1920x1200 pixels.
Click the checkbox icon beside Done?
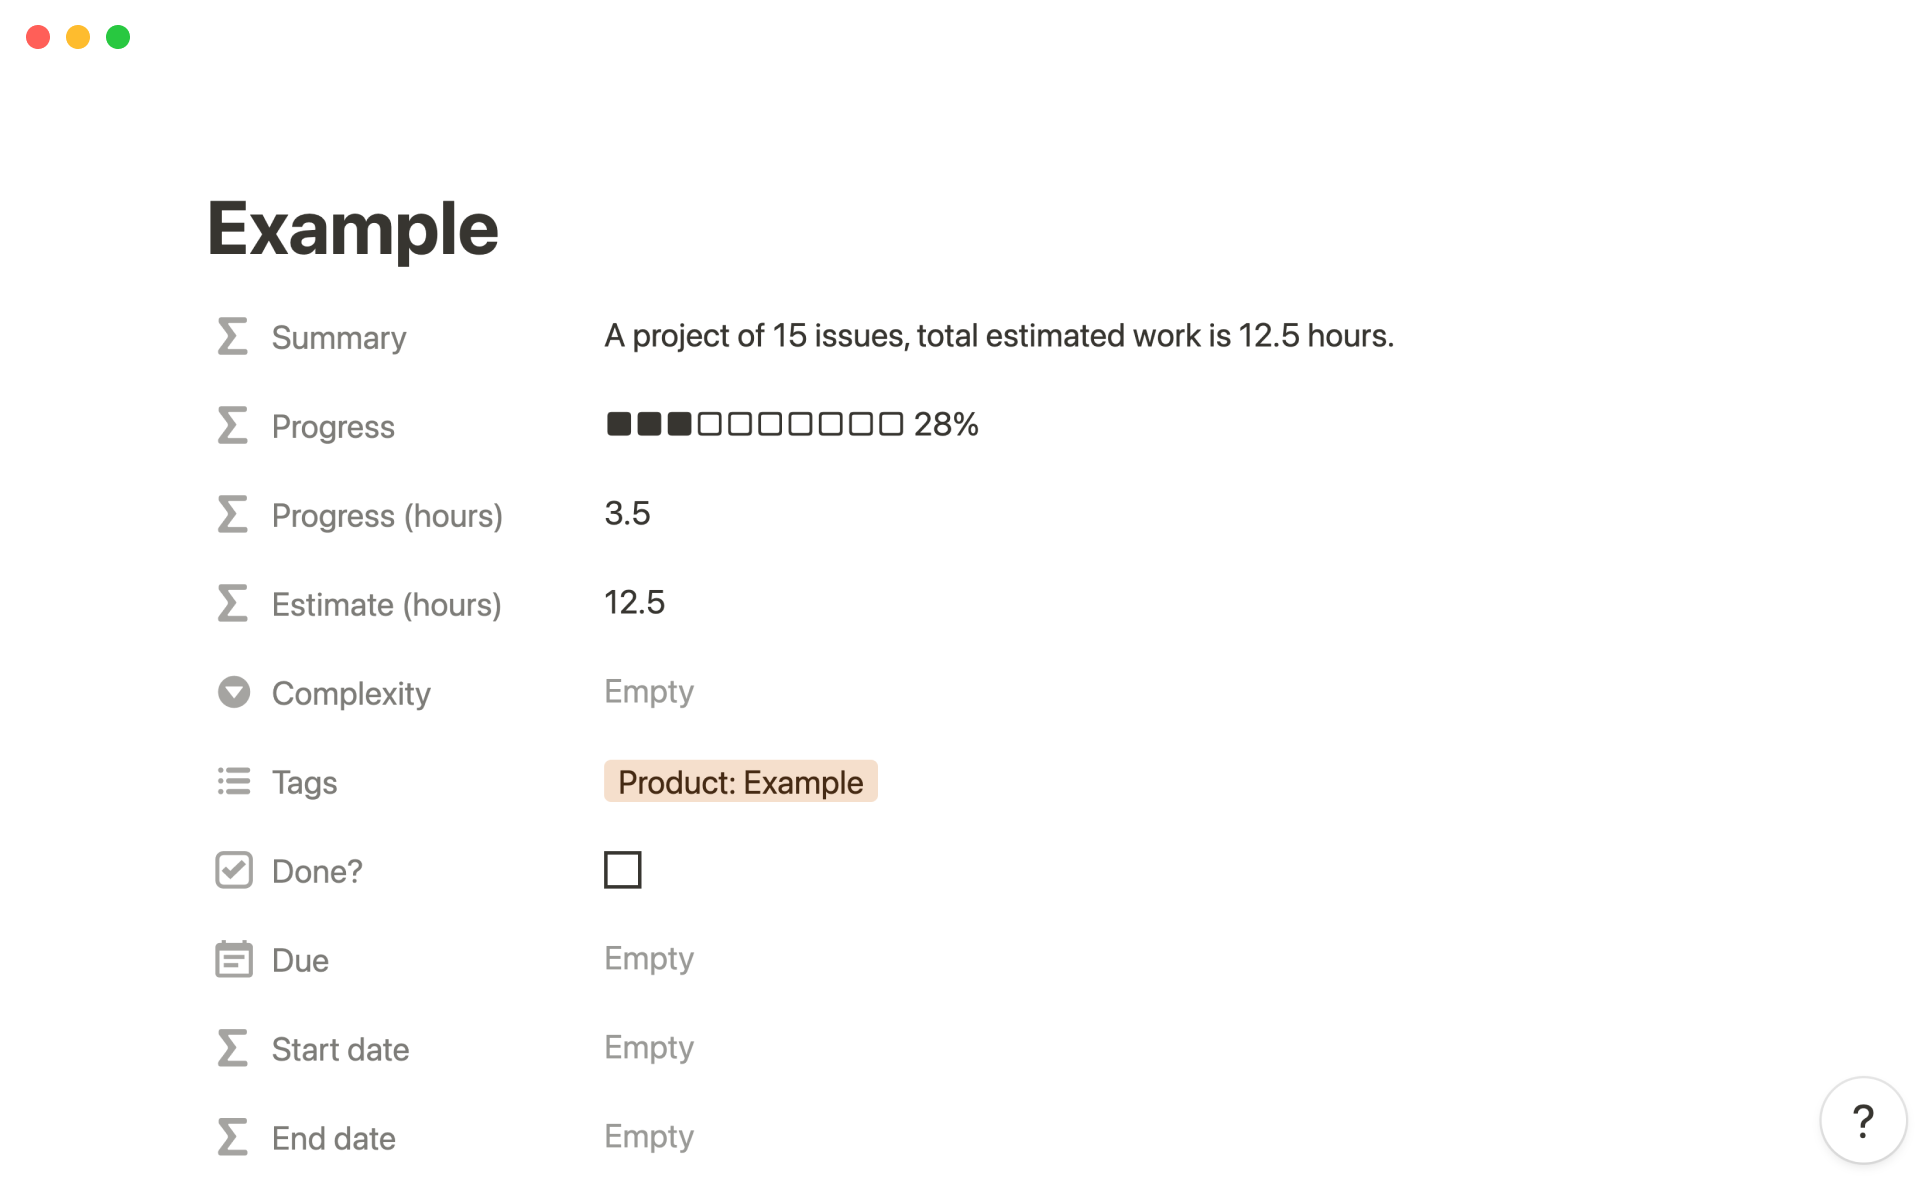coord(233,870)
